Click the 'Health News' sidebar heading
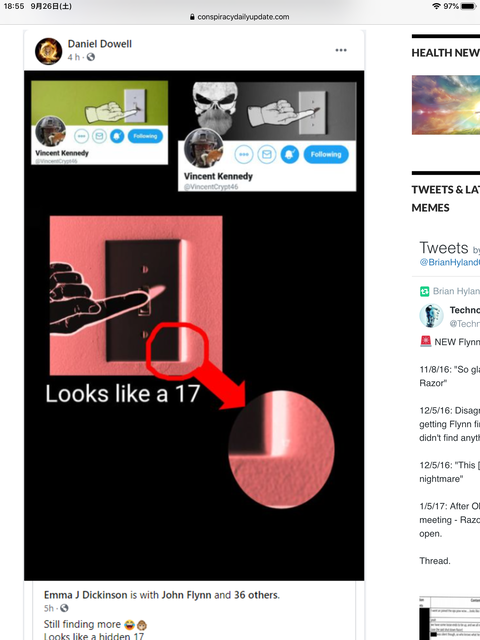This screenshot has width=480, height=640. tap(446, 53)
